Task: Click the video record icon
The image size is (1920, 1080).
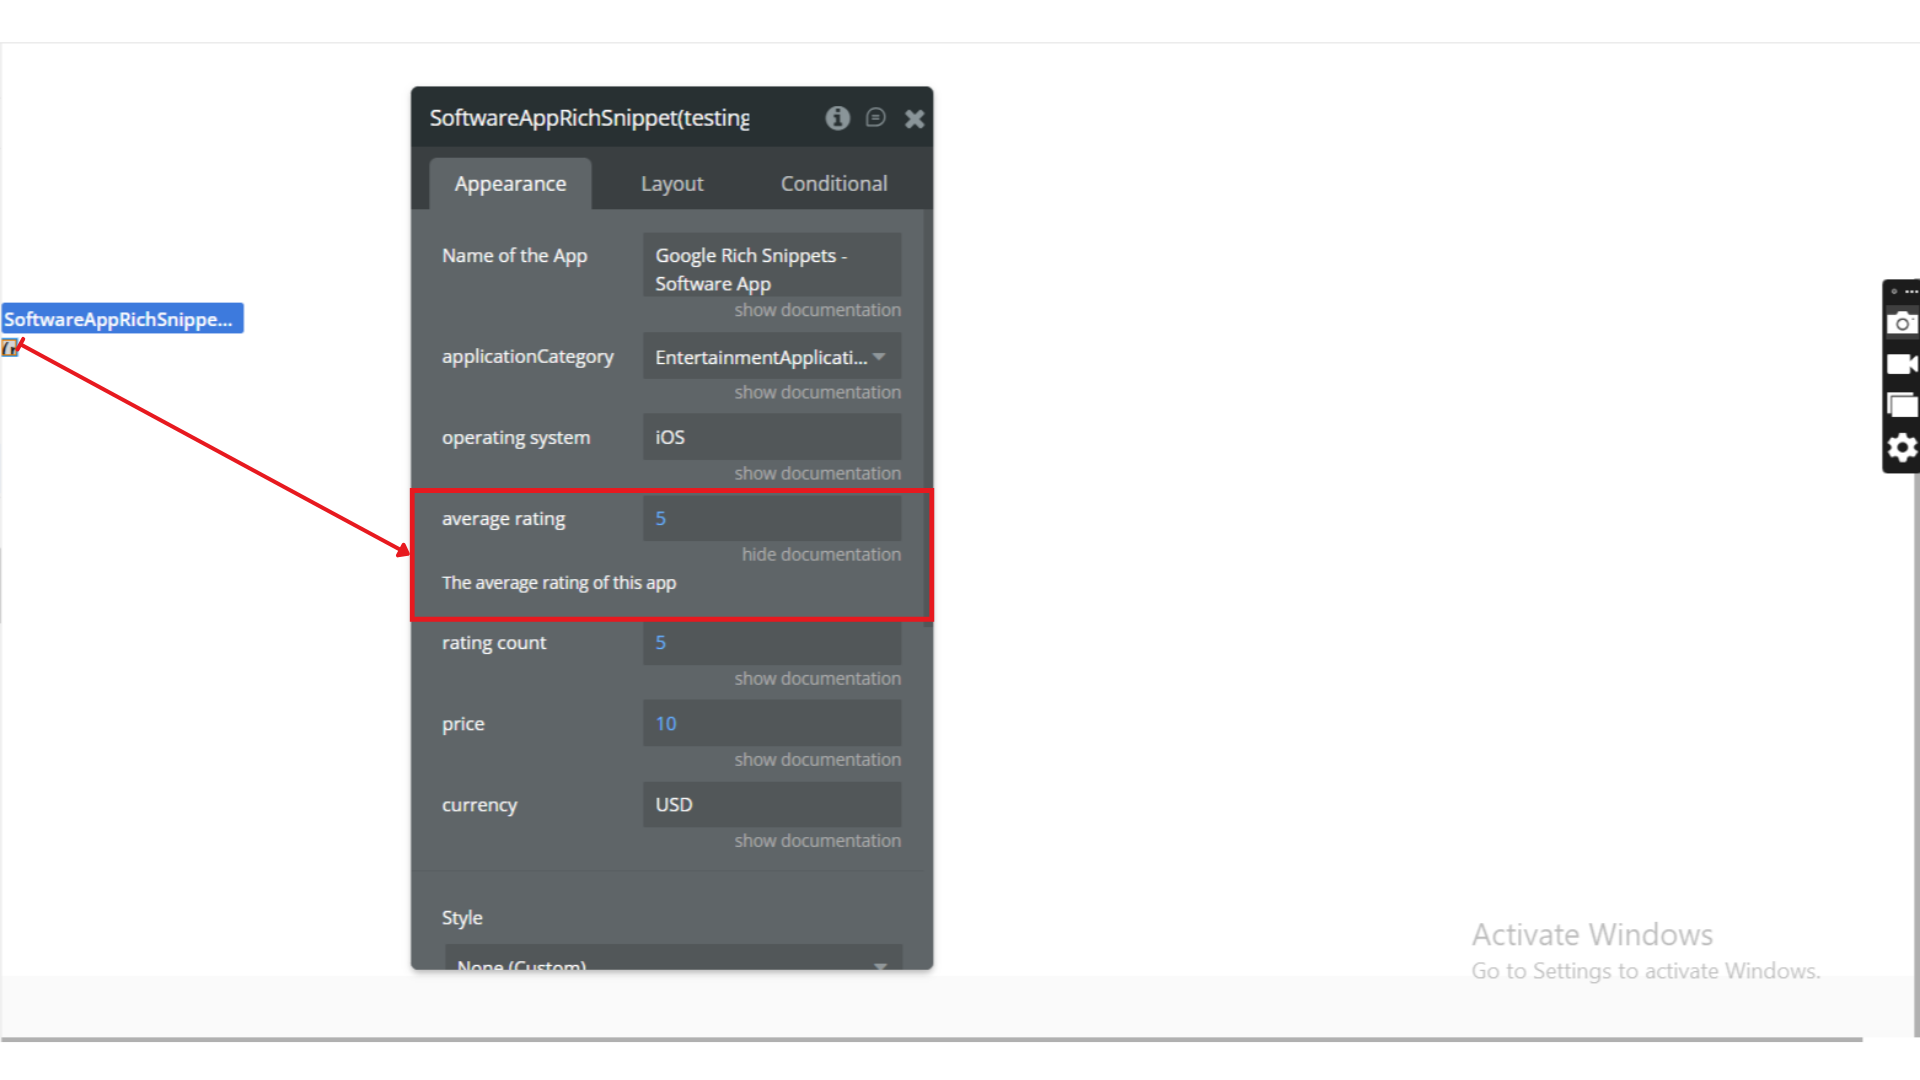Action: [1901, 364]
